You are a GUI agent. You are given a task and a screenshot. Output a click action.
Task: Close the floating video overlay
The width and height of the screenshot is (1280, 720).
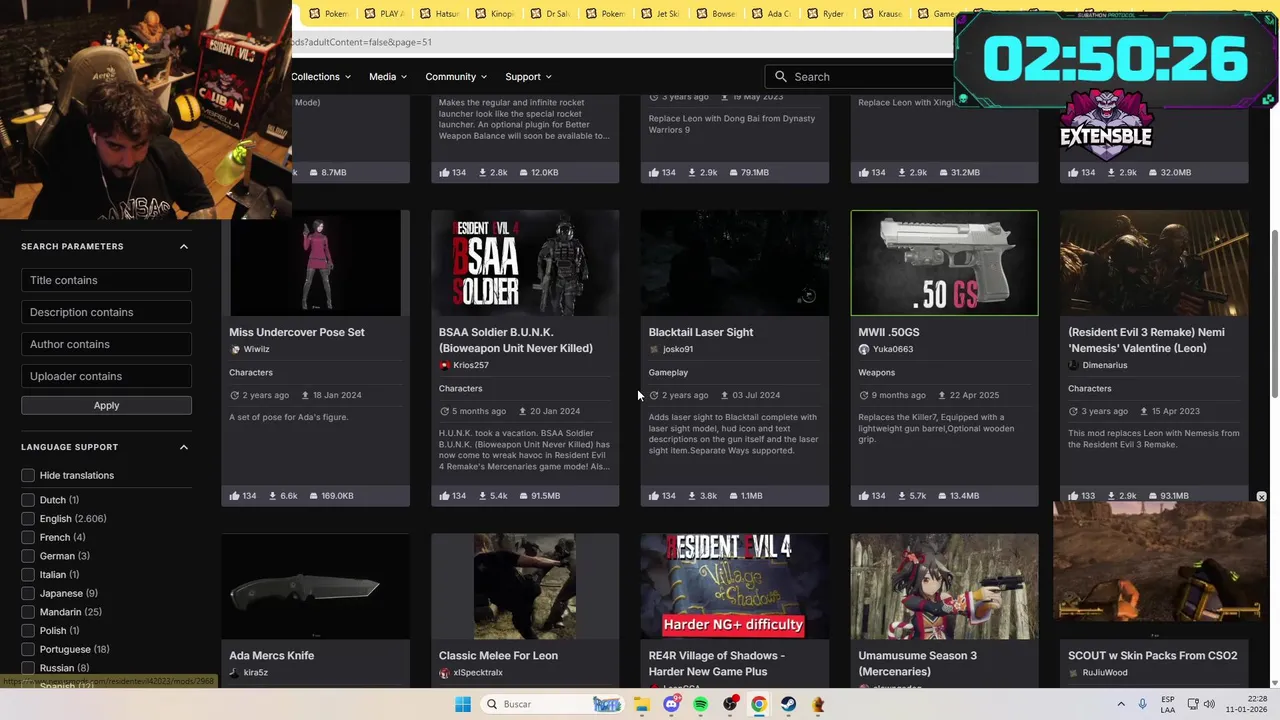click(1261, 497)
